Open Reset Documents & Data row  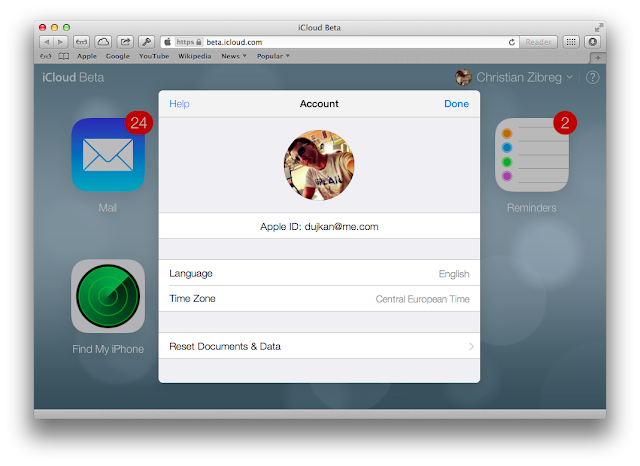319,346
